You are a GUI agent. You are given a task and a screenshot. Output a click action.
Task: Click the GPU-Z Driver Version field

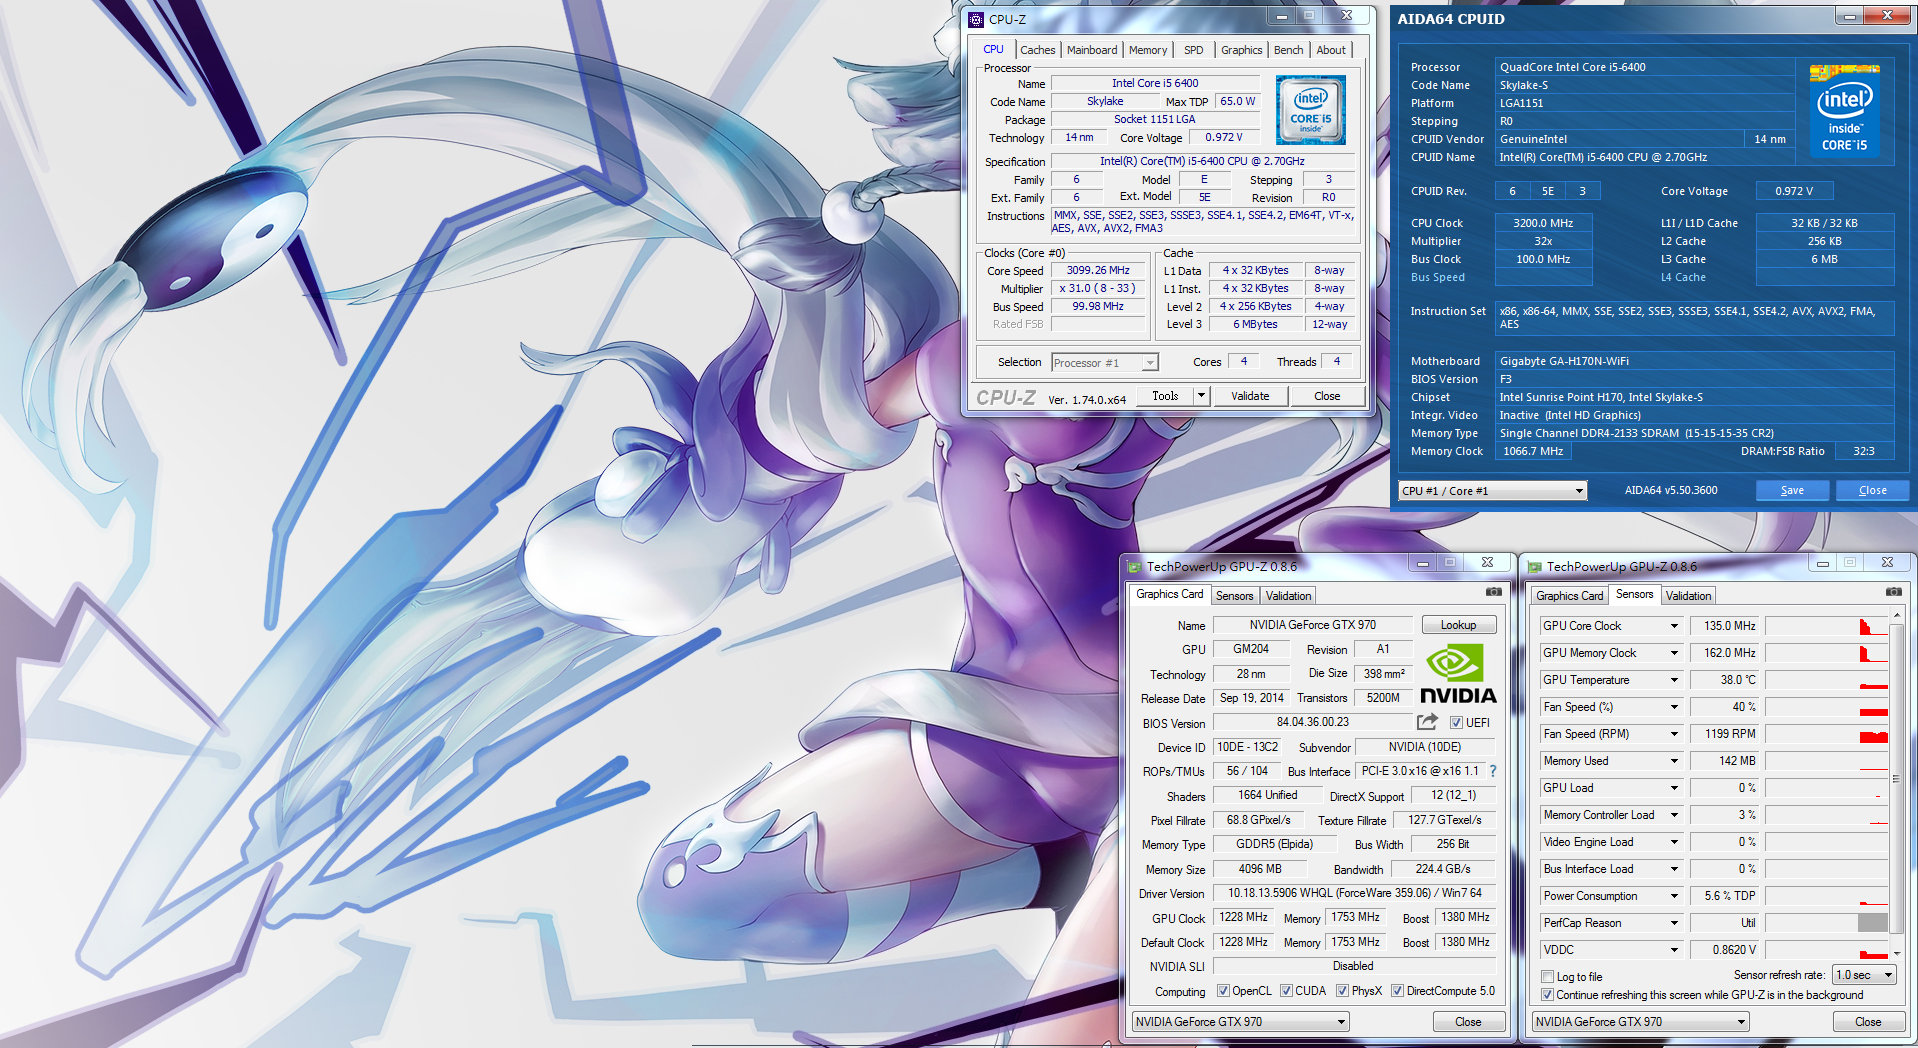pos(1355,893)
